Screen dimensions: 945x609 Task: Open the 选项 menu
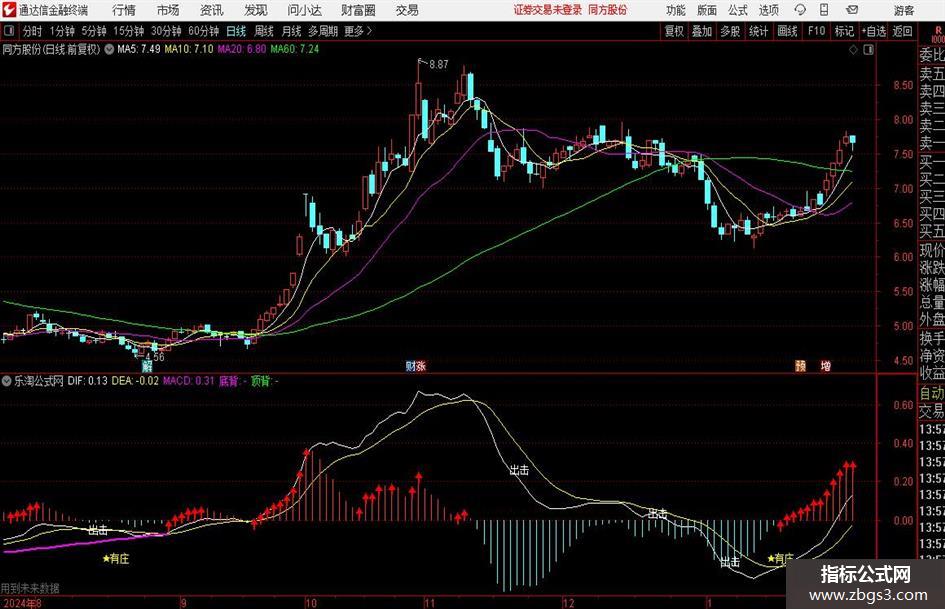(768, 10)
